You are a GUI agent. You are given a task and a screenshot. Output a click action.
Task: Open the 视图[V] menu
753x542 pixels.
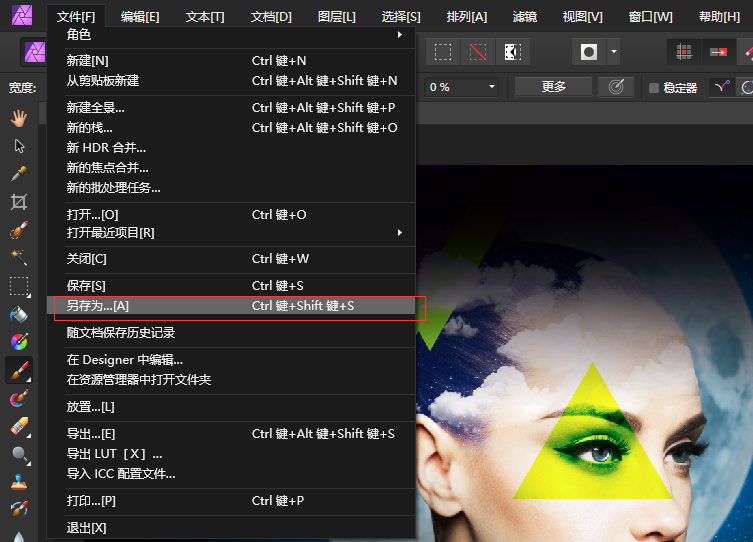coord(583,17)
